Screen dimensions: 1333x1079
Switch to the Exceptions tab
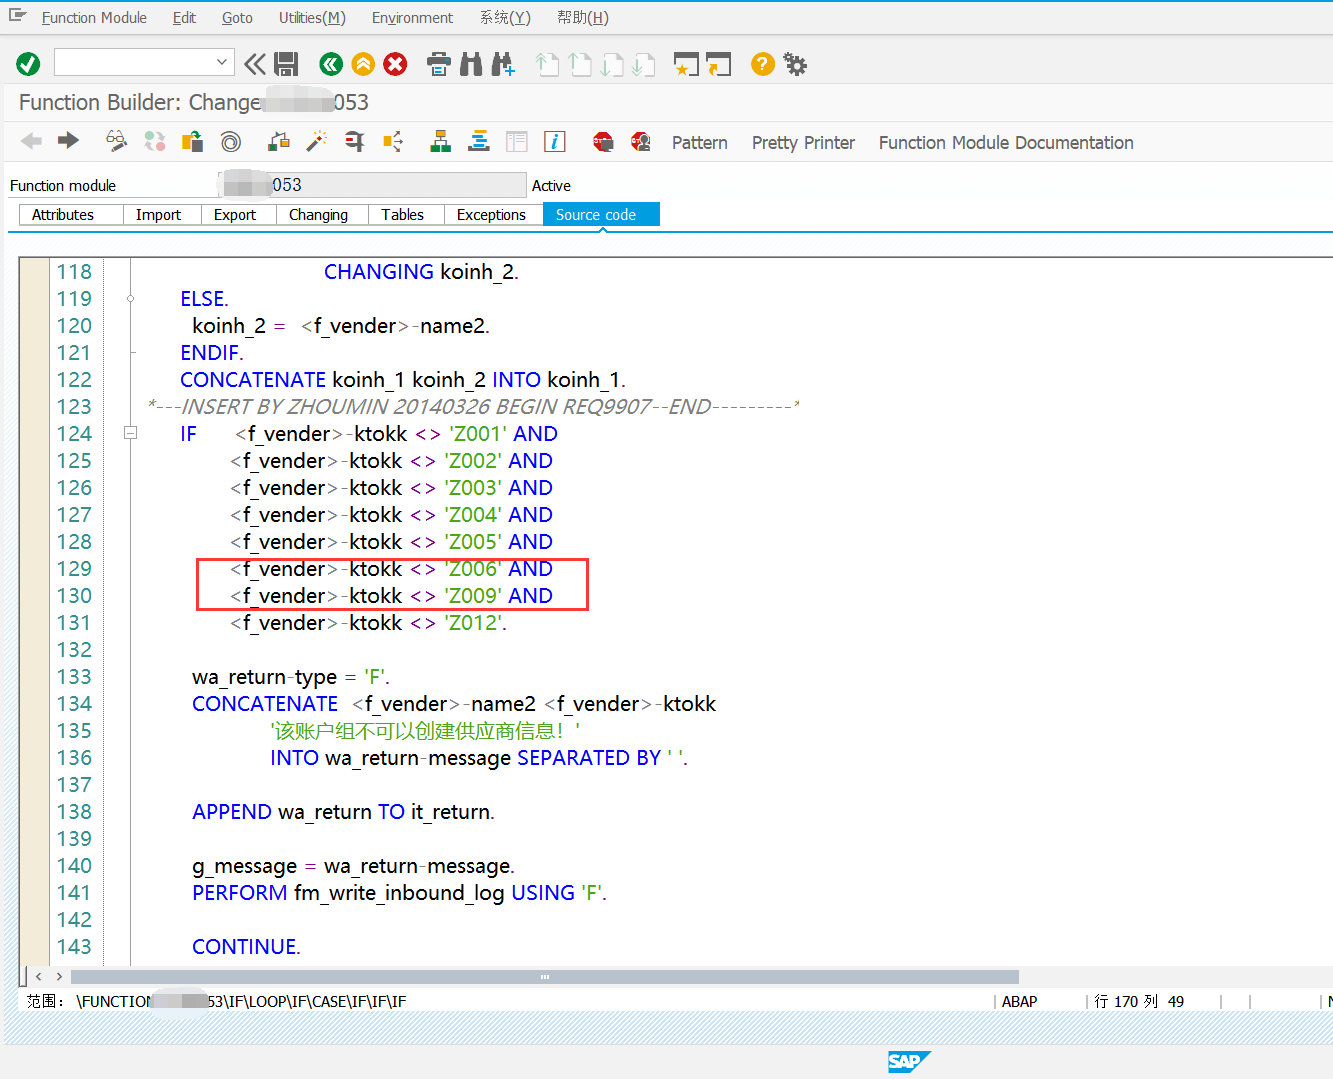tap(493, 214)
